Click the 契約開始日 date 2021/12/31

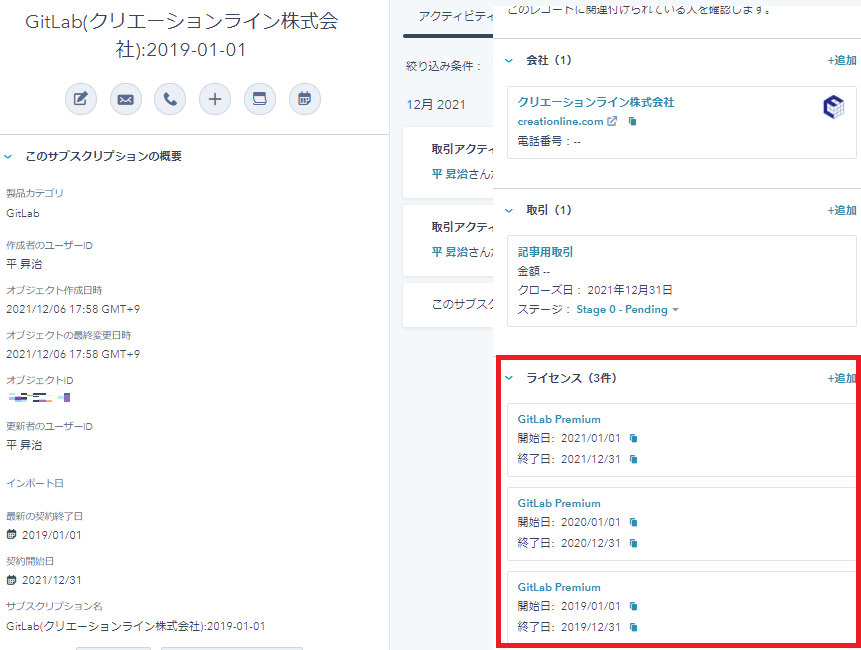click(52, 580)
